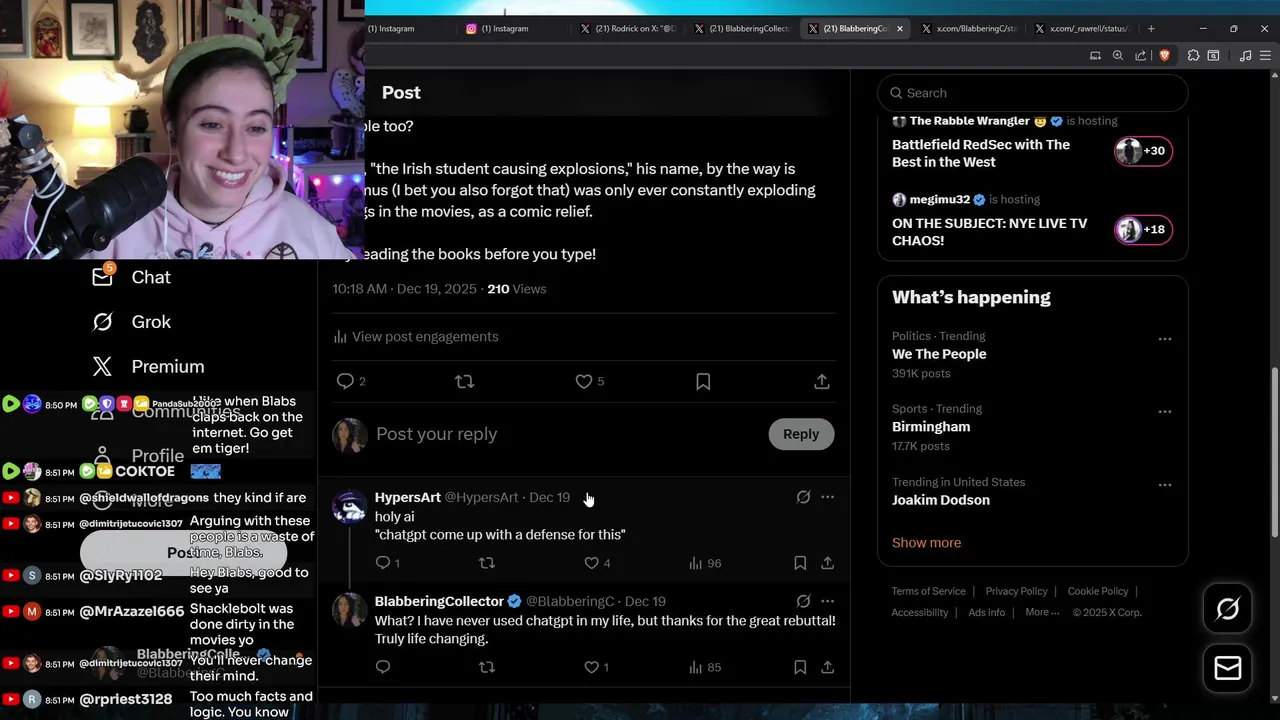1280x720 pixels.
Task: Open more options on HypersArt reply
Action: point(827,497)
